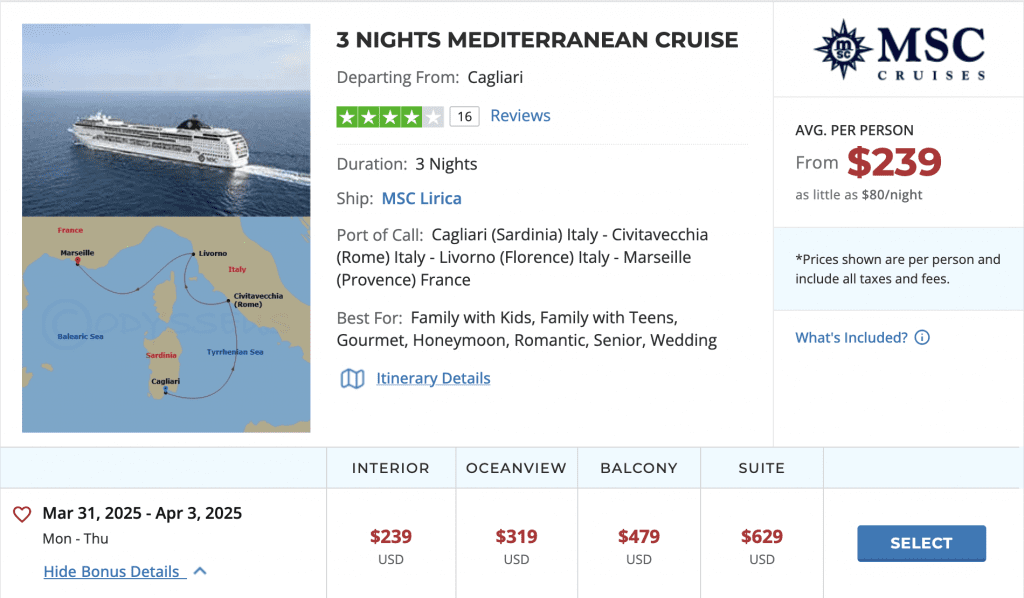Choose the $629 Suite price
1024x598 pixels.
click(762, 537)
